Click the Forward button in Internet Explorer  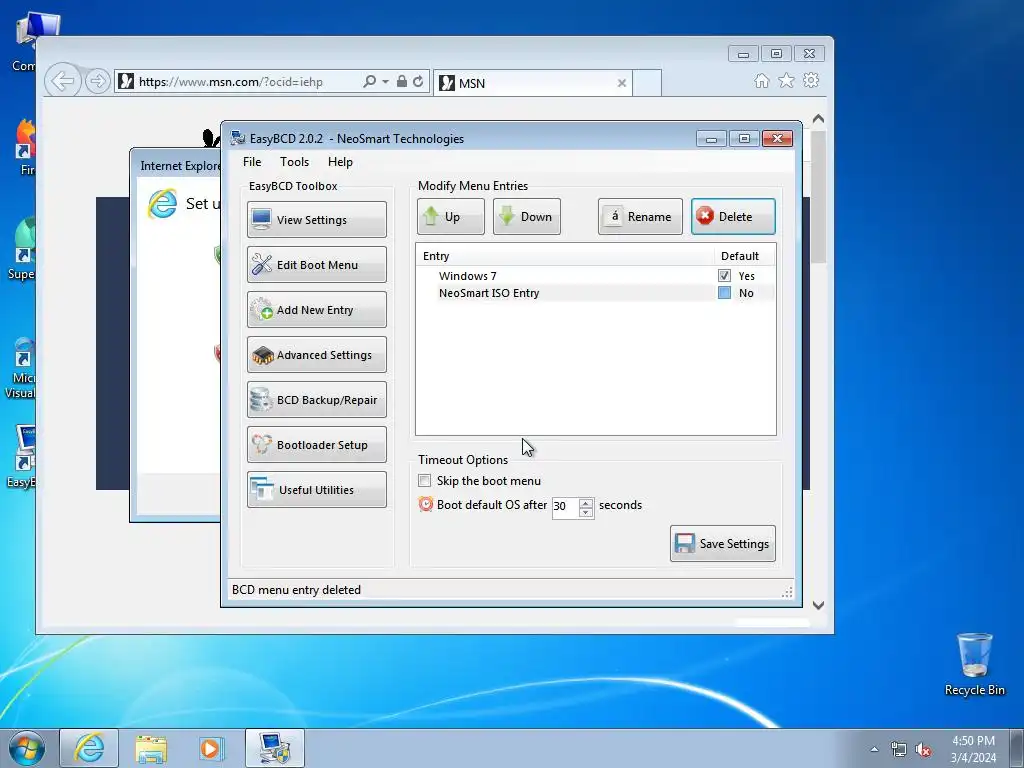point(97,82)
